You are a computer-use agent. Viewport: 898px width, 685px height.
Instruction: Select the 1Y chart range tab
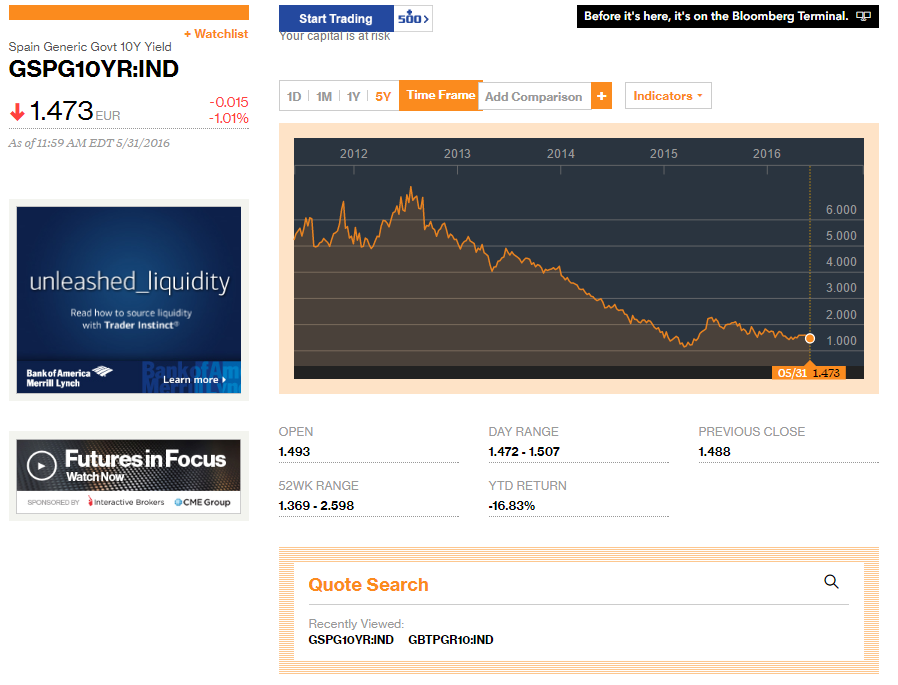pyautogui.click(x=353, y=96)
